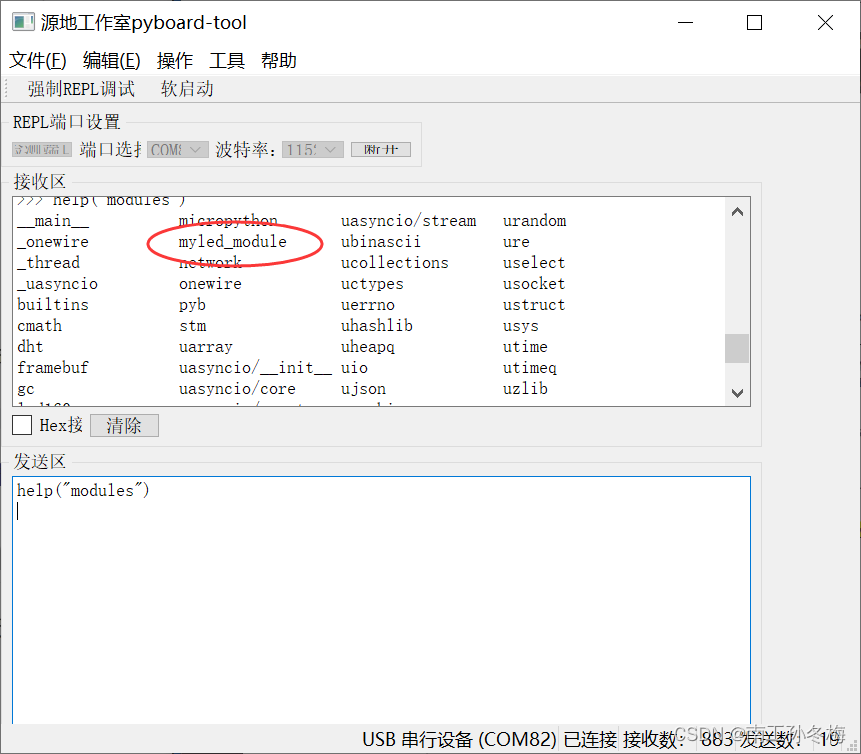Click uzlib in the module list
This screenshot has width=861, height=754.
coord(525,389)
